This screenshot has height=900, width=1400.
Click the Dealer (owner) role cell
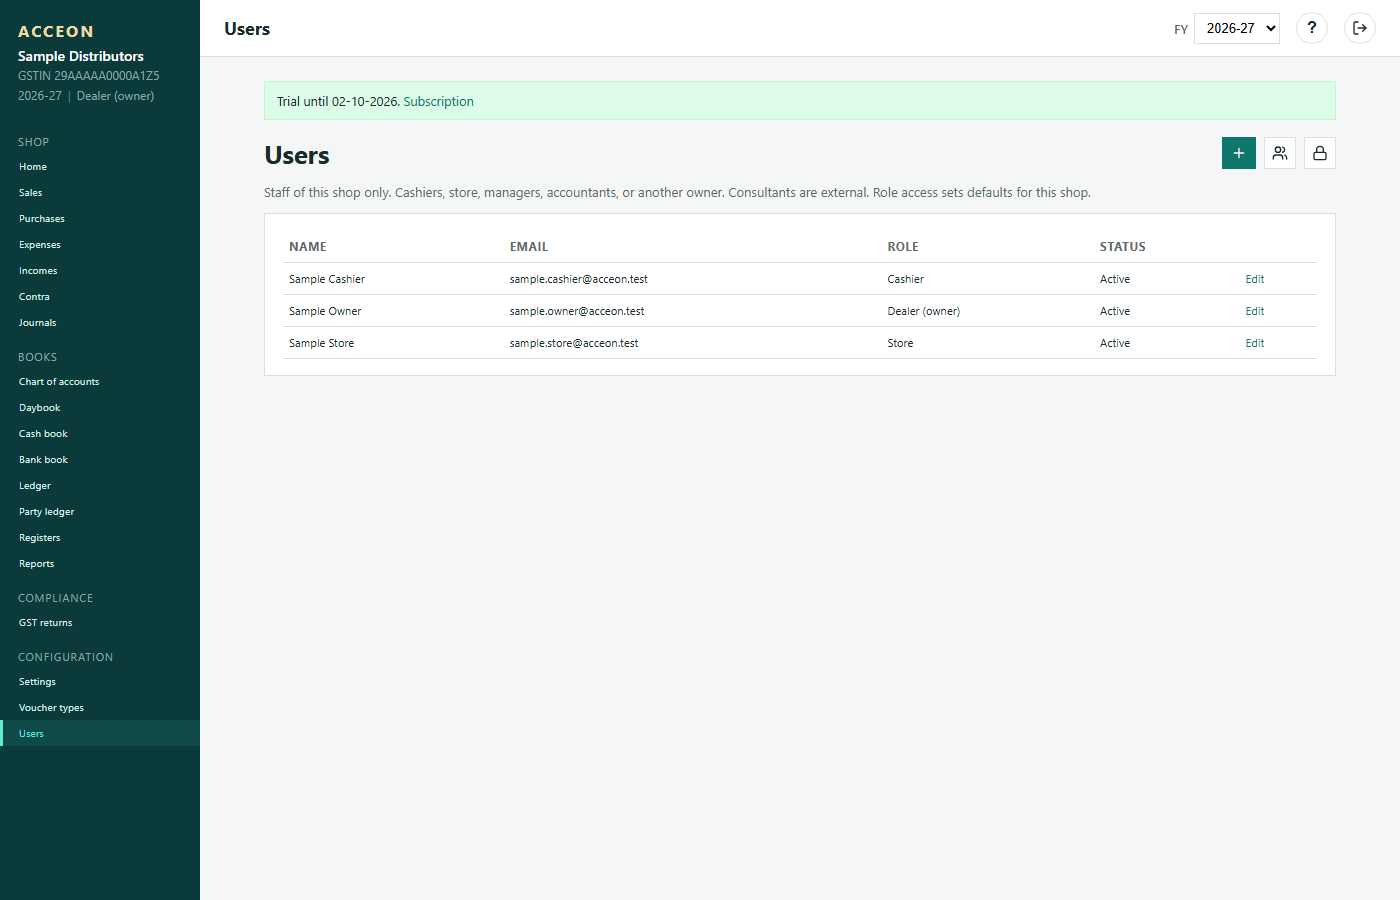pos(924,311)
